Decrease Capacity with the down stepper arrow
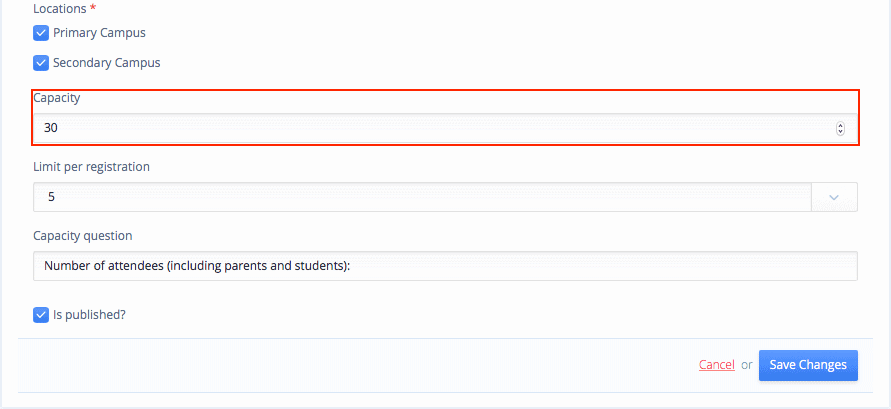The height and width of the screenshot is (409, 891). pos(840,131)
